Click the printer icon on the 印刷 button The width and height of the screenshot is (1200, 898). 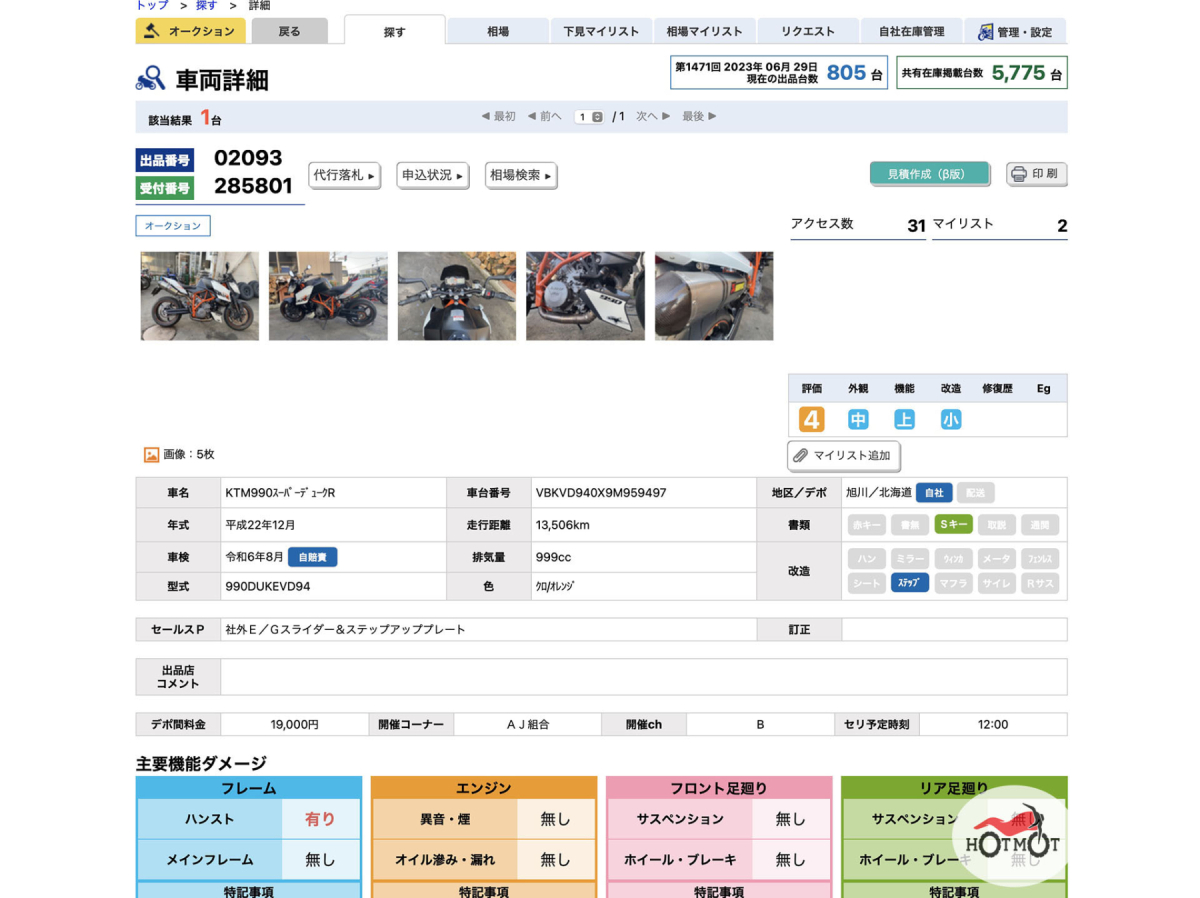pyautogui.click(x=1019, y=174)
